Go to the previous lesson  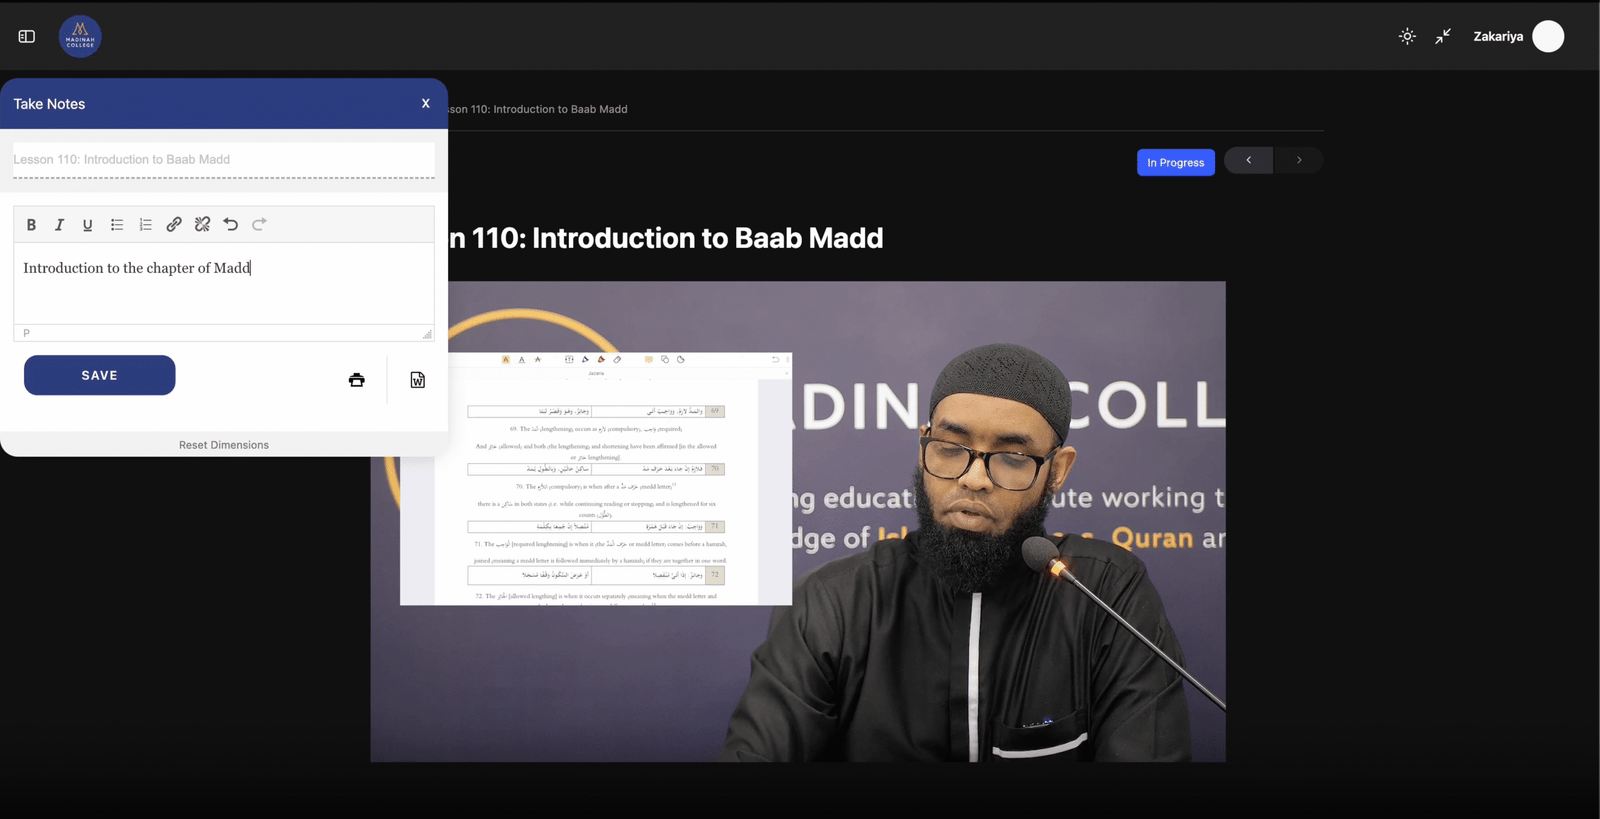pyautogui.click(x=1248, y=161)
